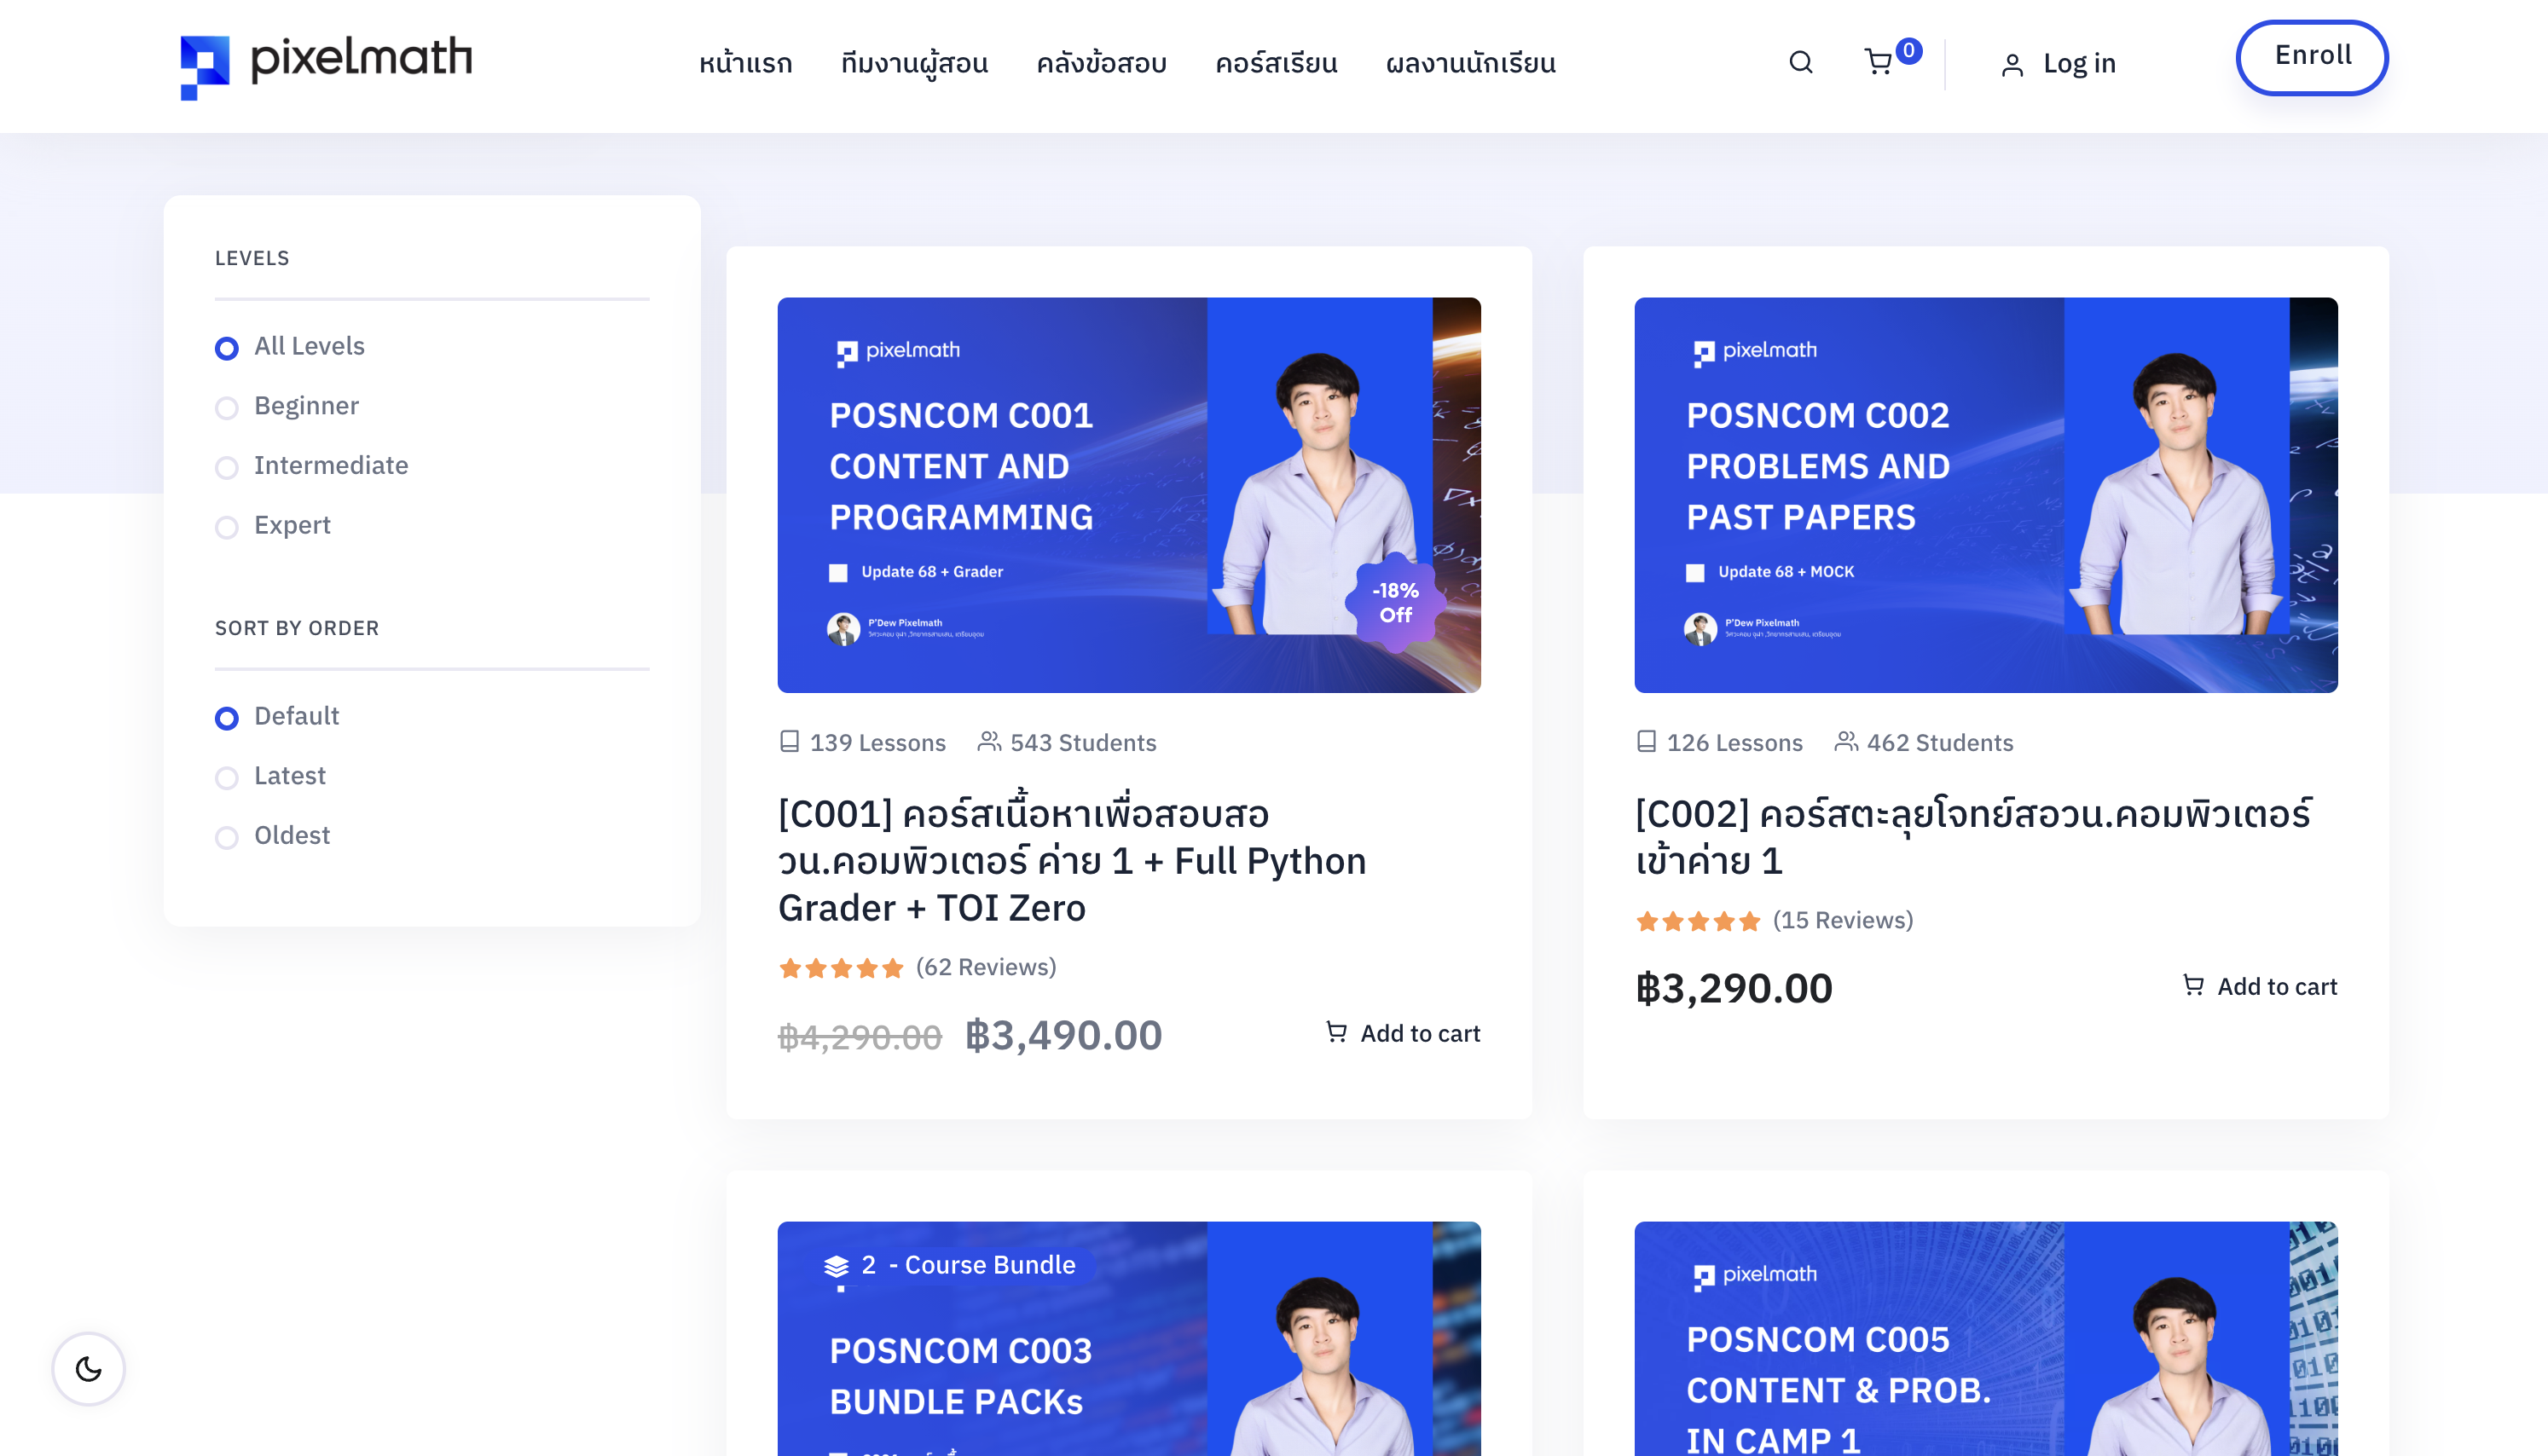Open ผลงานนักเรียน menu item
Image resolution: width=2548 pixels, height=1456 pixels.
tap(1470, 64)
